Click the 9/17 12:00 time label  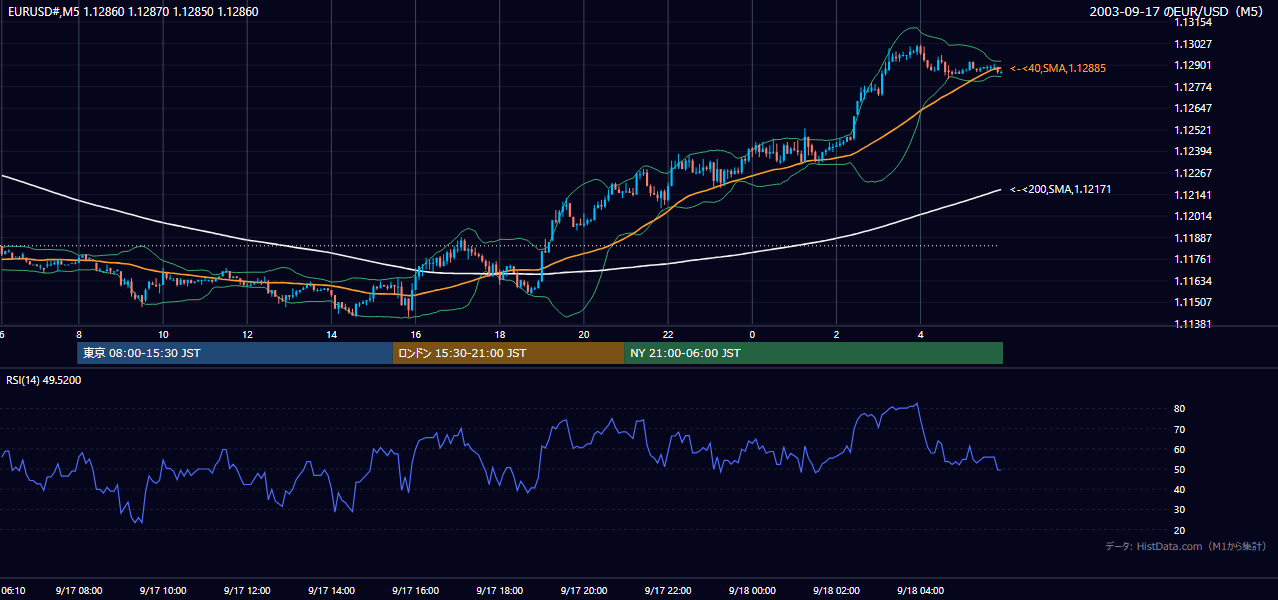pyautogui.click(x=247, y=591)
